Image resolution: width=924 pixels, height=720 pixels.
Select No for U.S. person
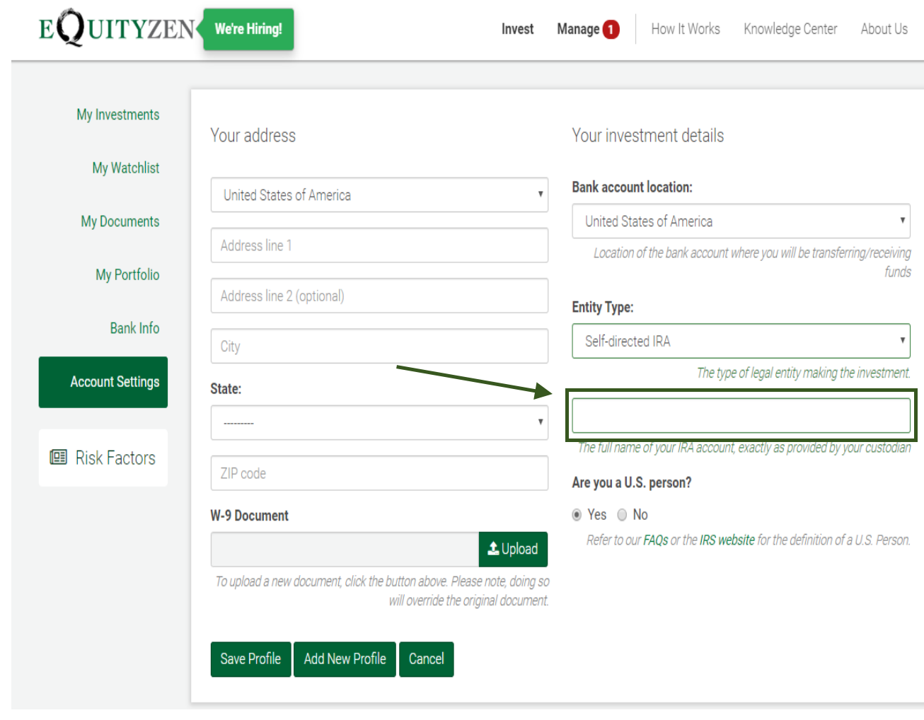[622, 515]
